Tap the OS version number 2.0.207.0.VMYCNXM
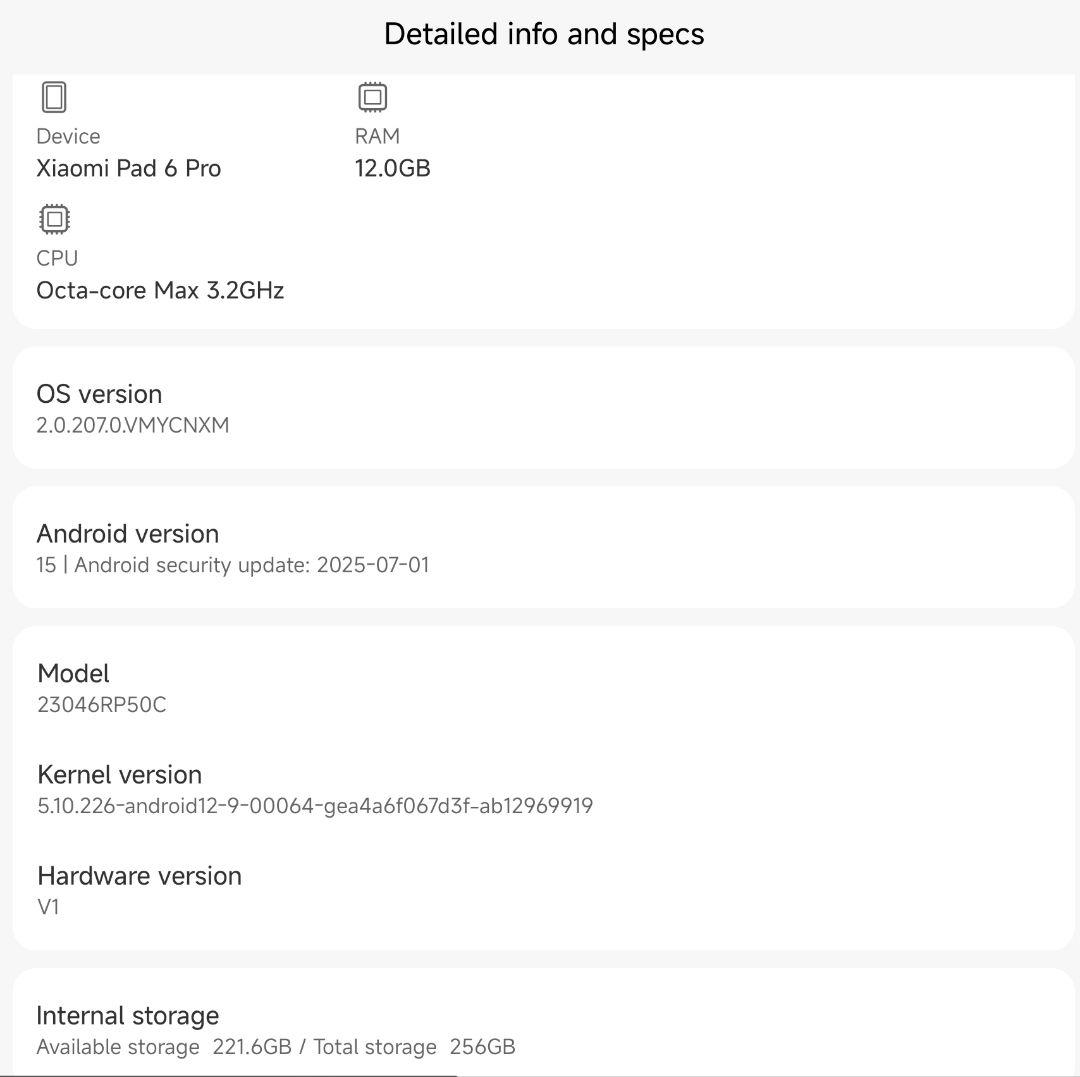Image resolution: width=1080 pixels, height=1077 pixels. coord(132,425)
